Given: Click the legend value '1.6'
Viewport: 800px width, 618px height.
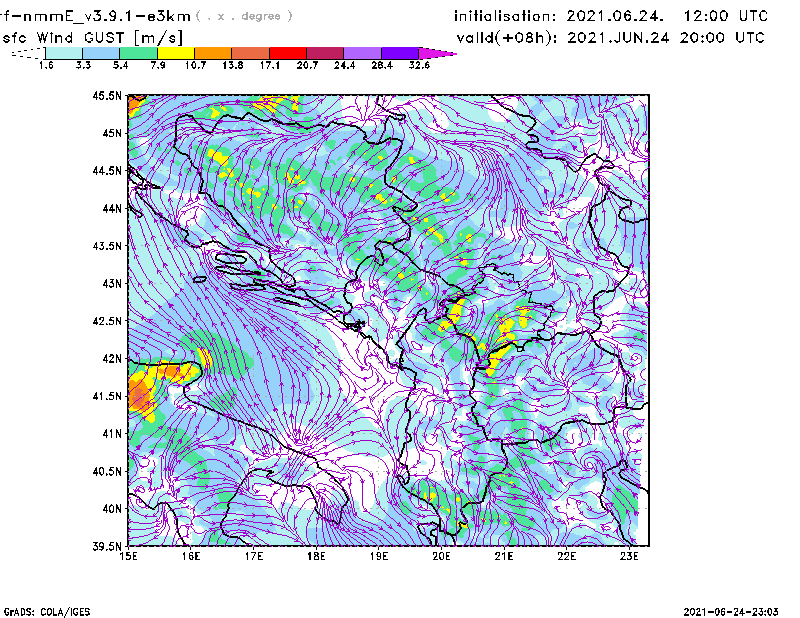Looking at the screenshot, I should (x=46, y=65).
